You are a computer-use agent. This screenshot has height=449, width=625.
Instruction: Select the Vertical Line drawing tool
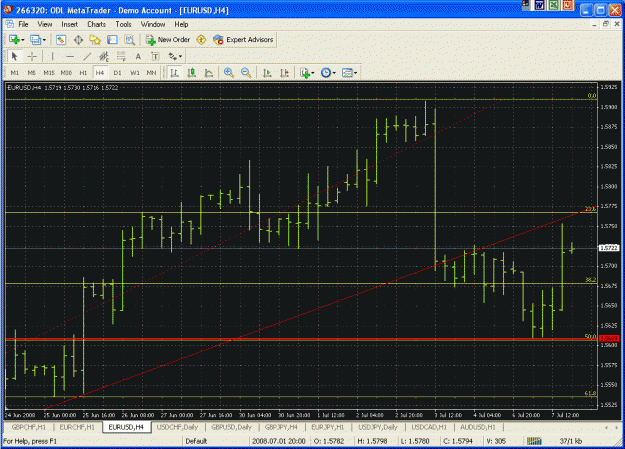pos(52,57)
